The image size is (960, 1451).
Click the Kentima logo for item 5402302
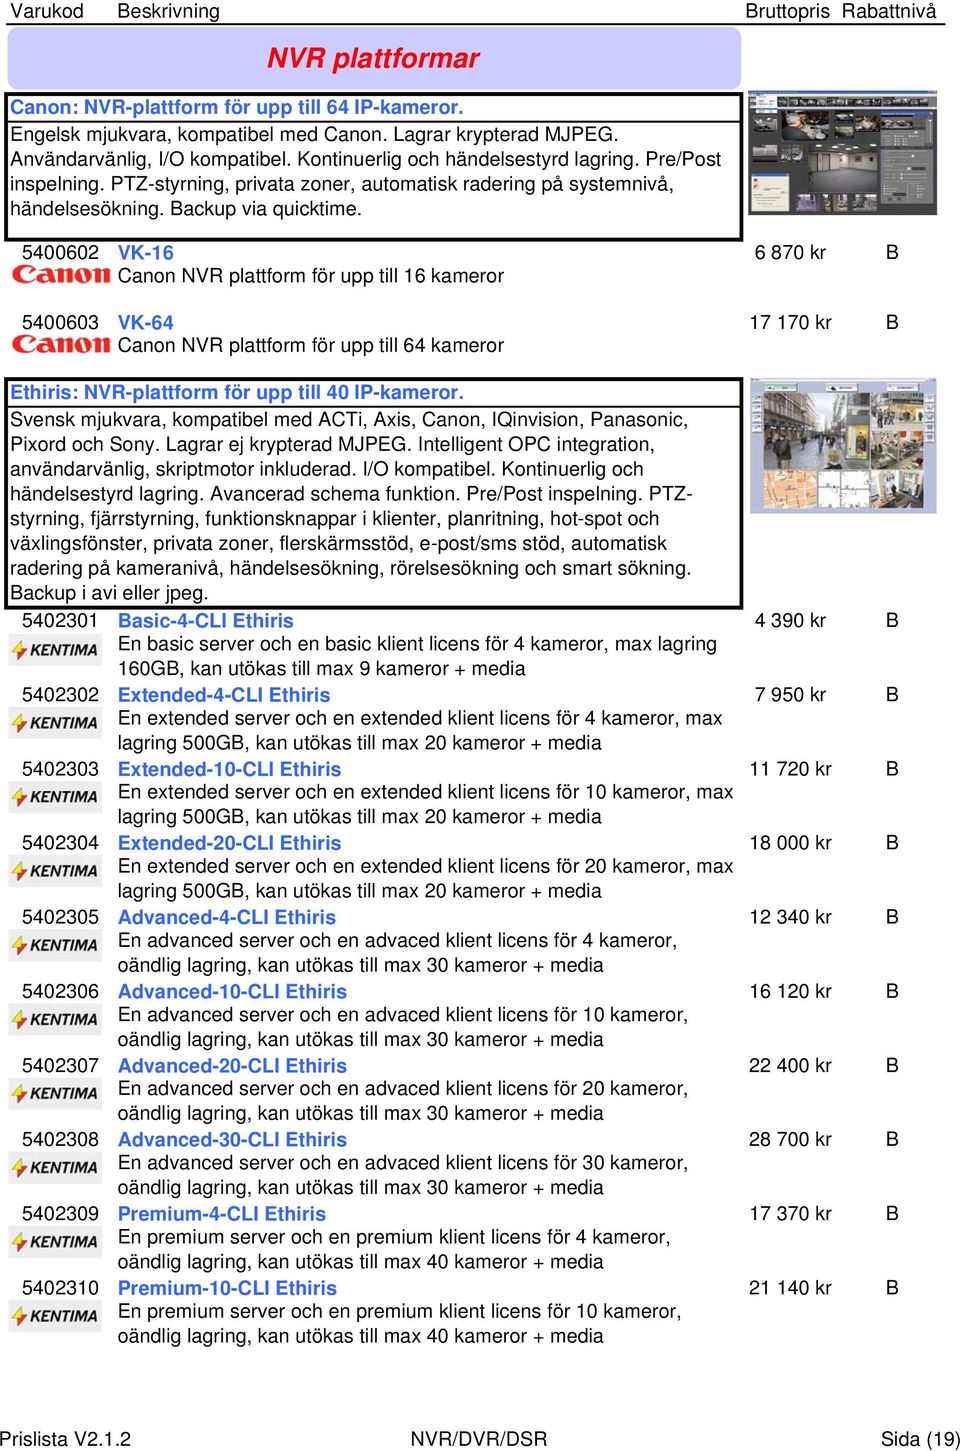(x=55, y=723)
